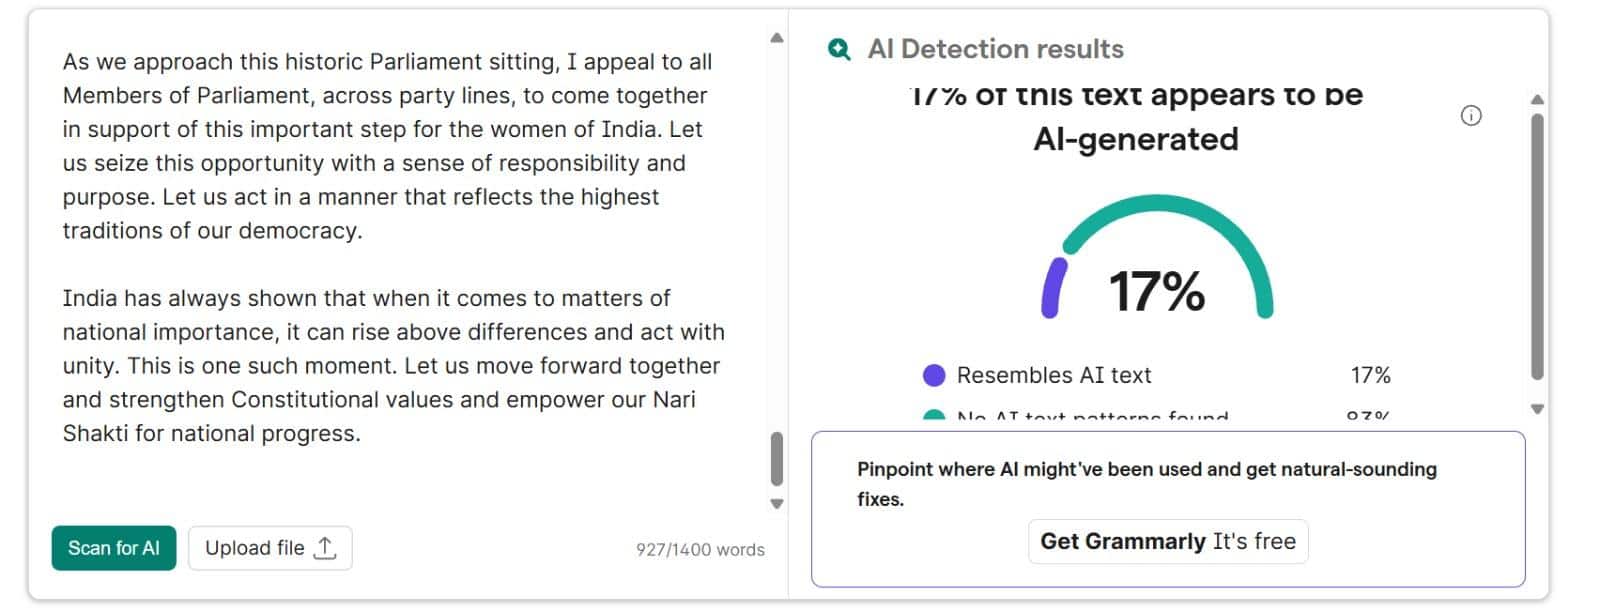Image resolution: width=1600 pixels, height=611 pixels.
Task: Click the AI Detection results heading
Action: pos(995,48)
